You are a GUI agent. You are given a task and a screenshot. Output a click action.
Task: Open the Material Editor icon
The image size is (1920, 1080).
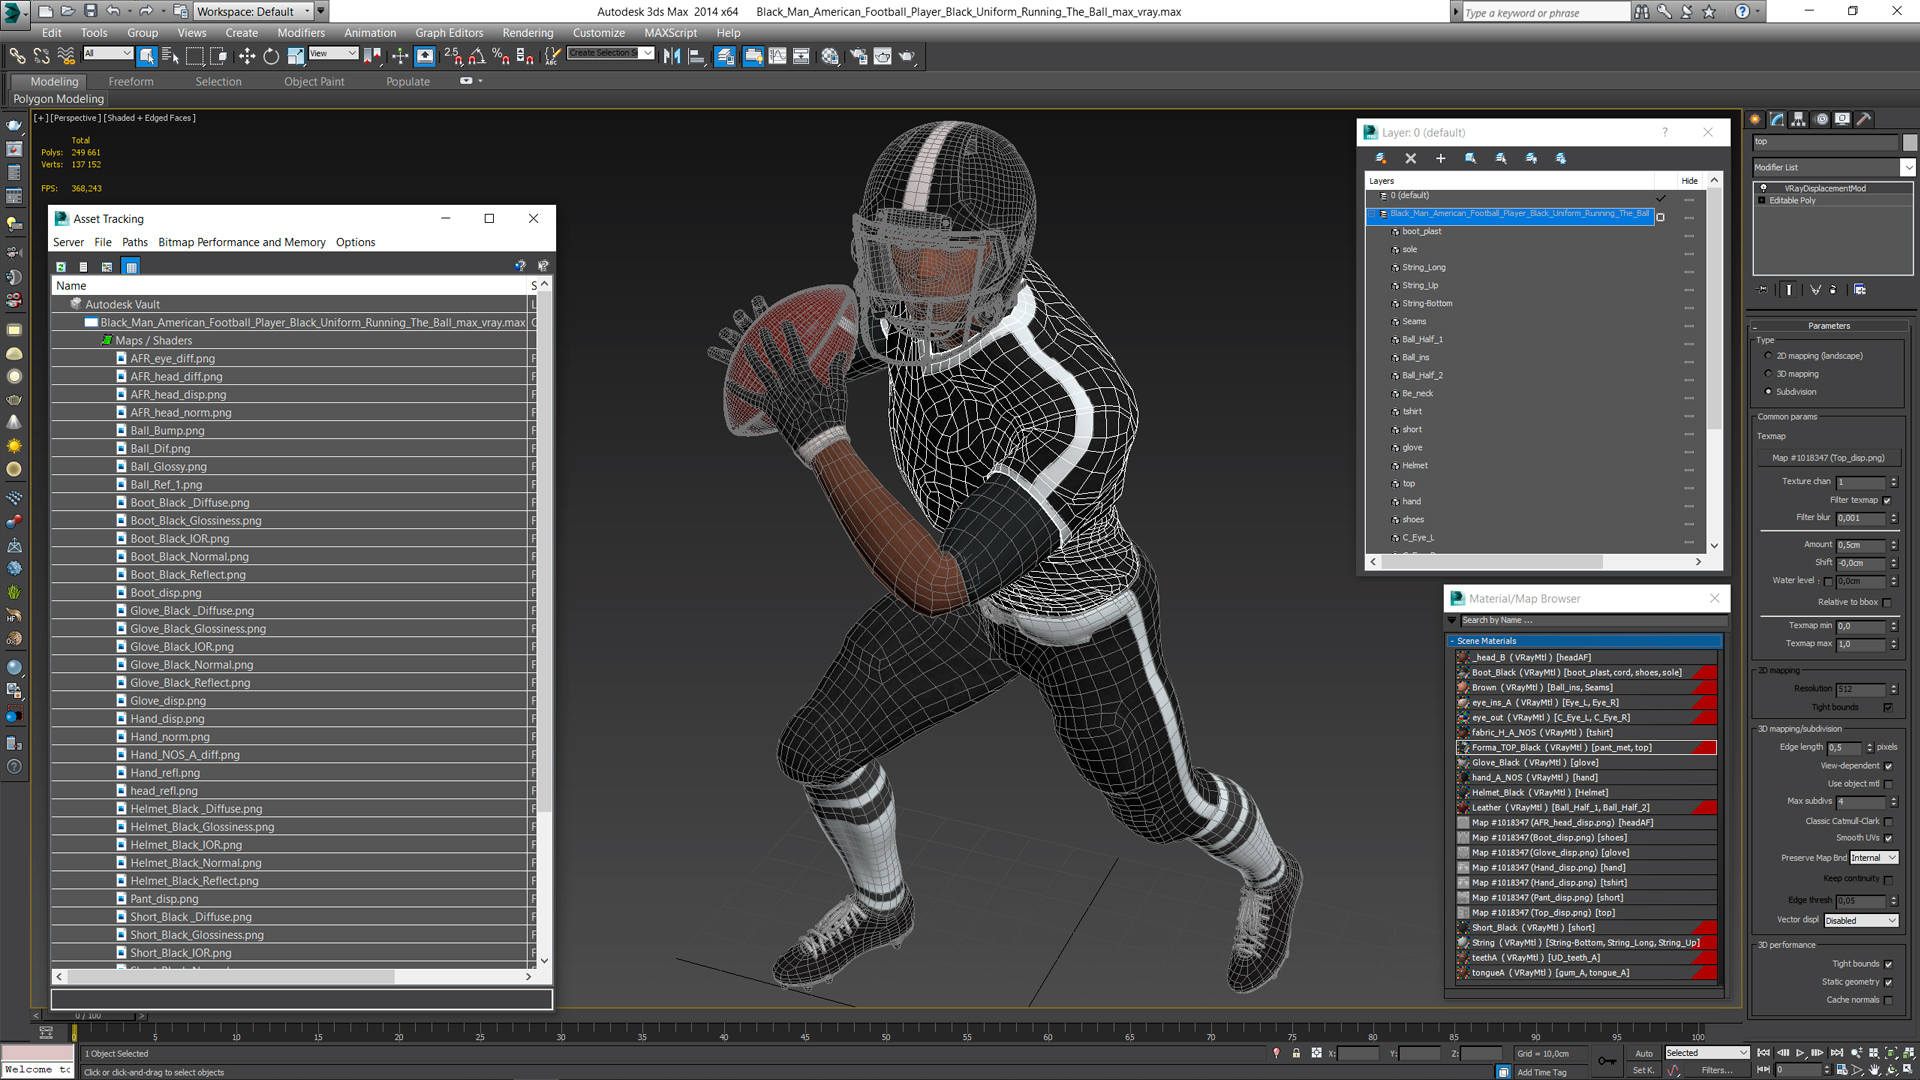tap(830, 56)
